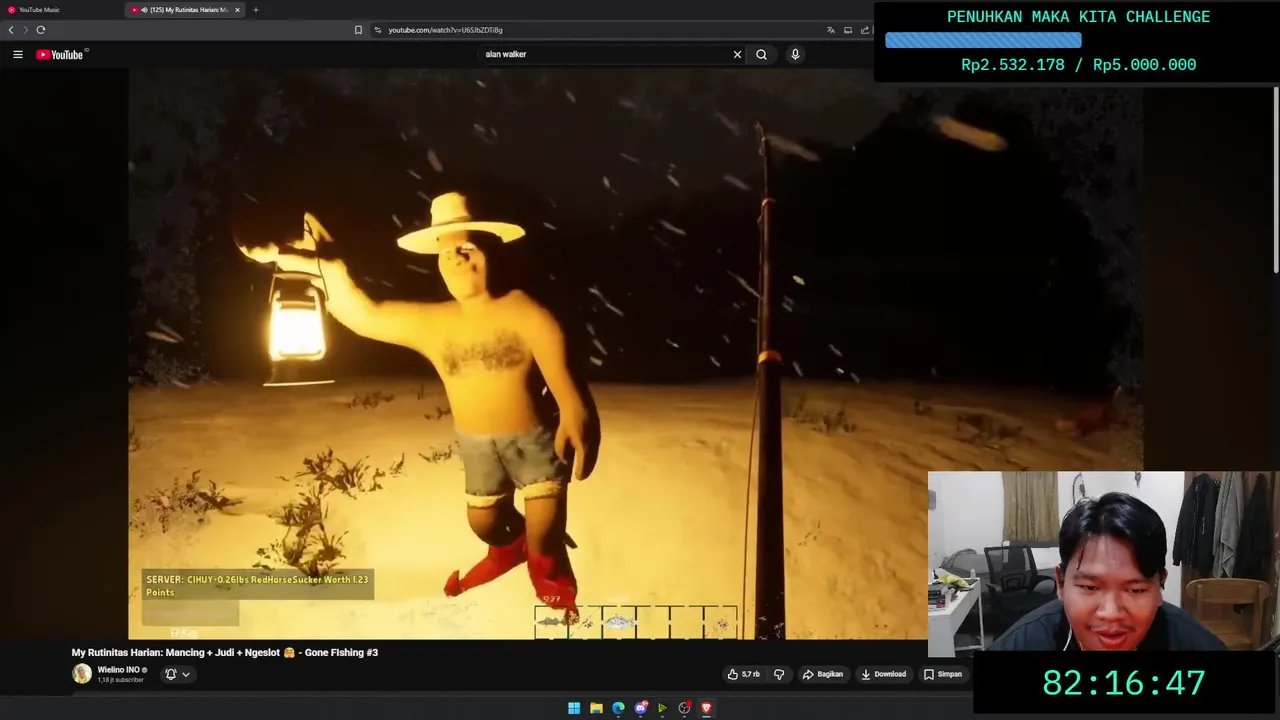Open File Explorer from the taskbar
Image resolution: width=1280 pixels, height=720 pixels.
[x=596, y=708]
